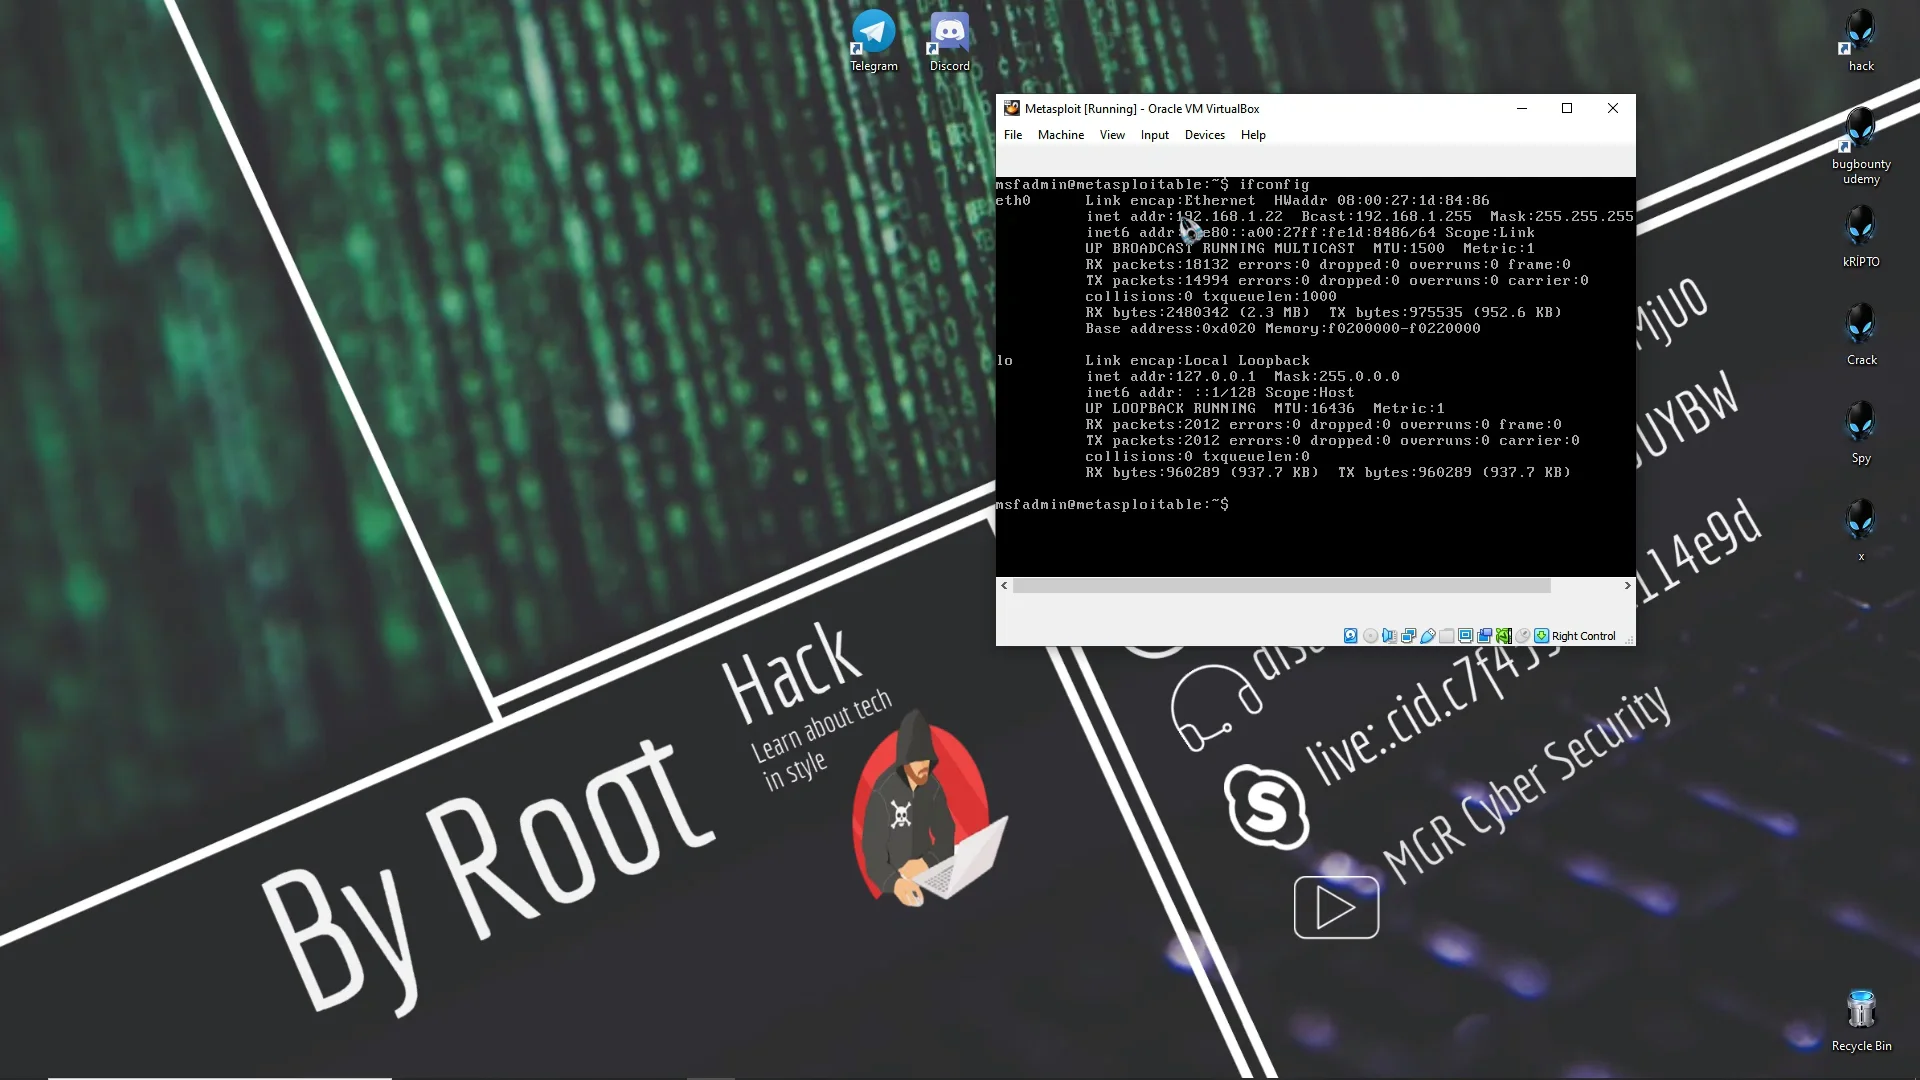The width and height of the screenshot is (1920, 1080).
Task: Click the recording status indicator icon
Action: coord(1485,636)
